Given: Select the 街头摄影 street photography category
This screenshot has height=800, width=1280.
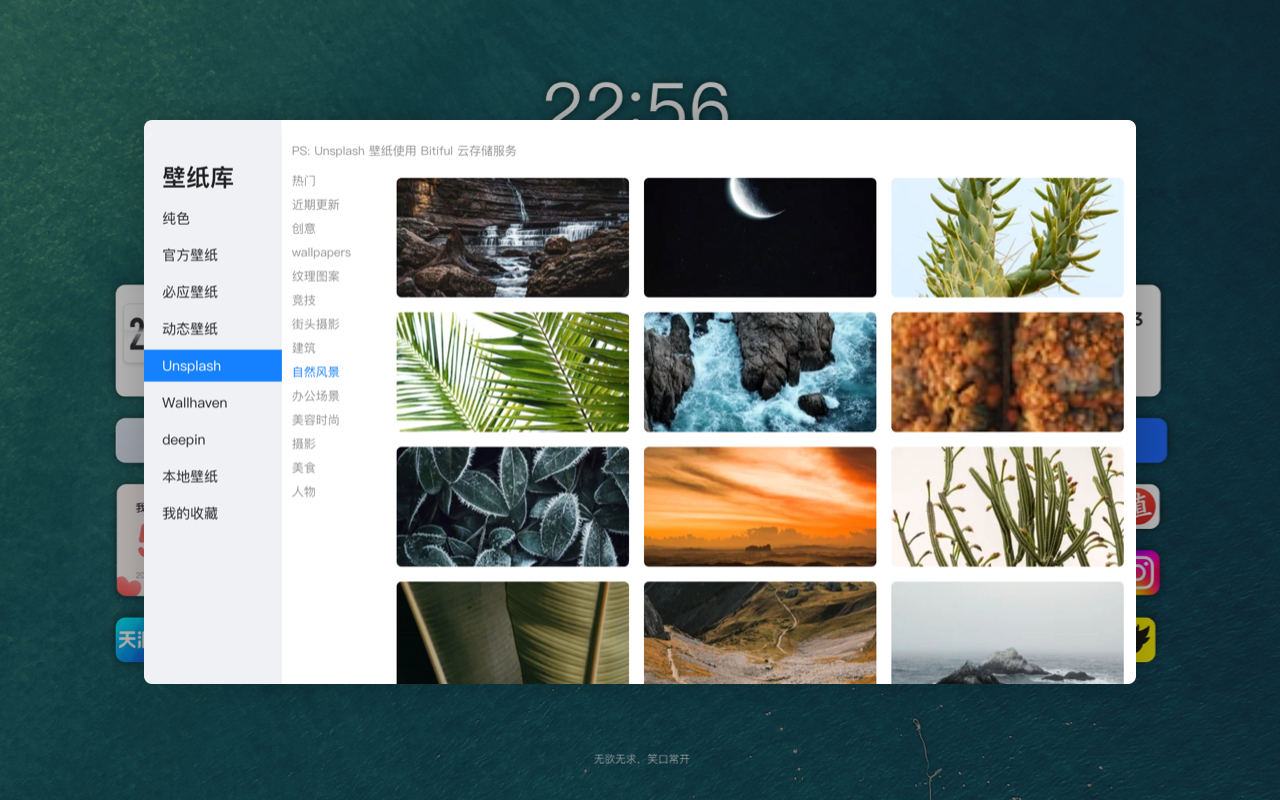Looking at the screenshot, I should pyautogui.click(x=316, y=324).
